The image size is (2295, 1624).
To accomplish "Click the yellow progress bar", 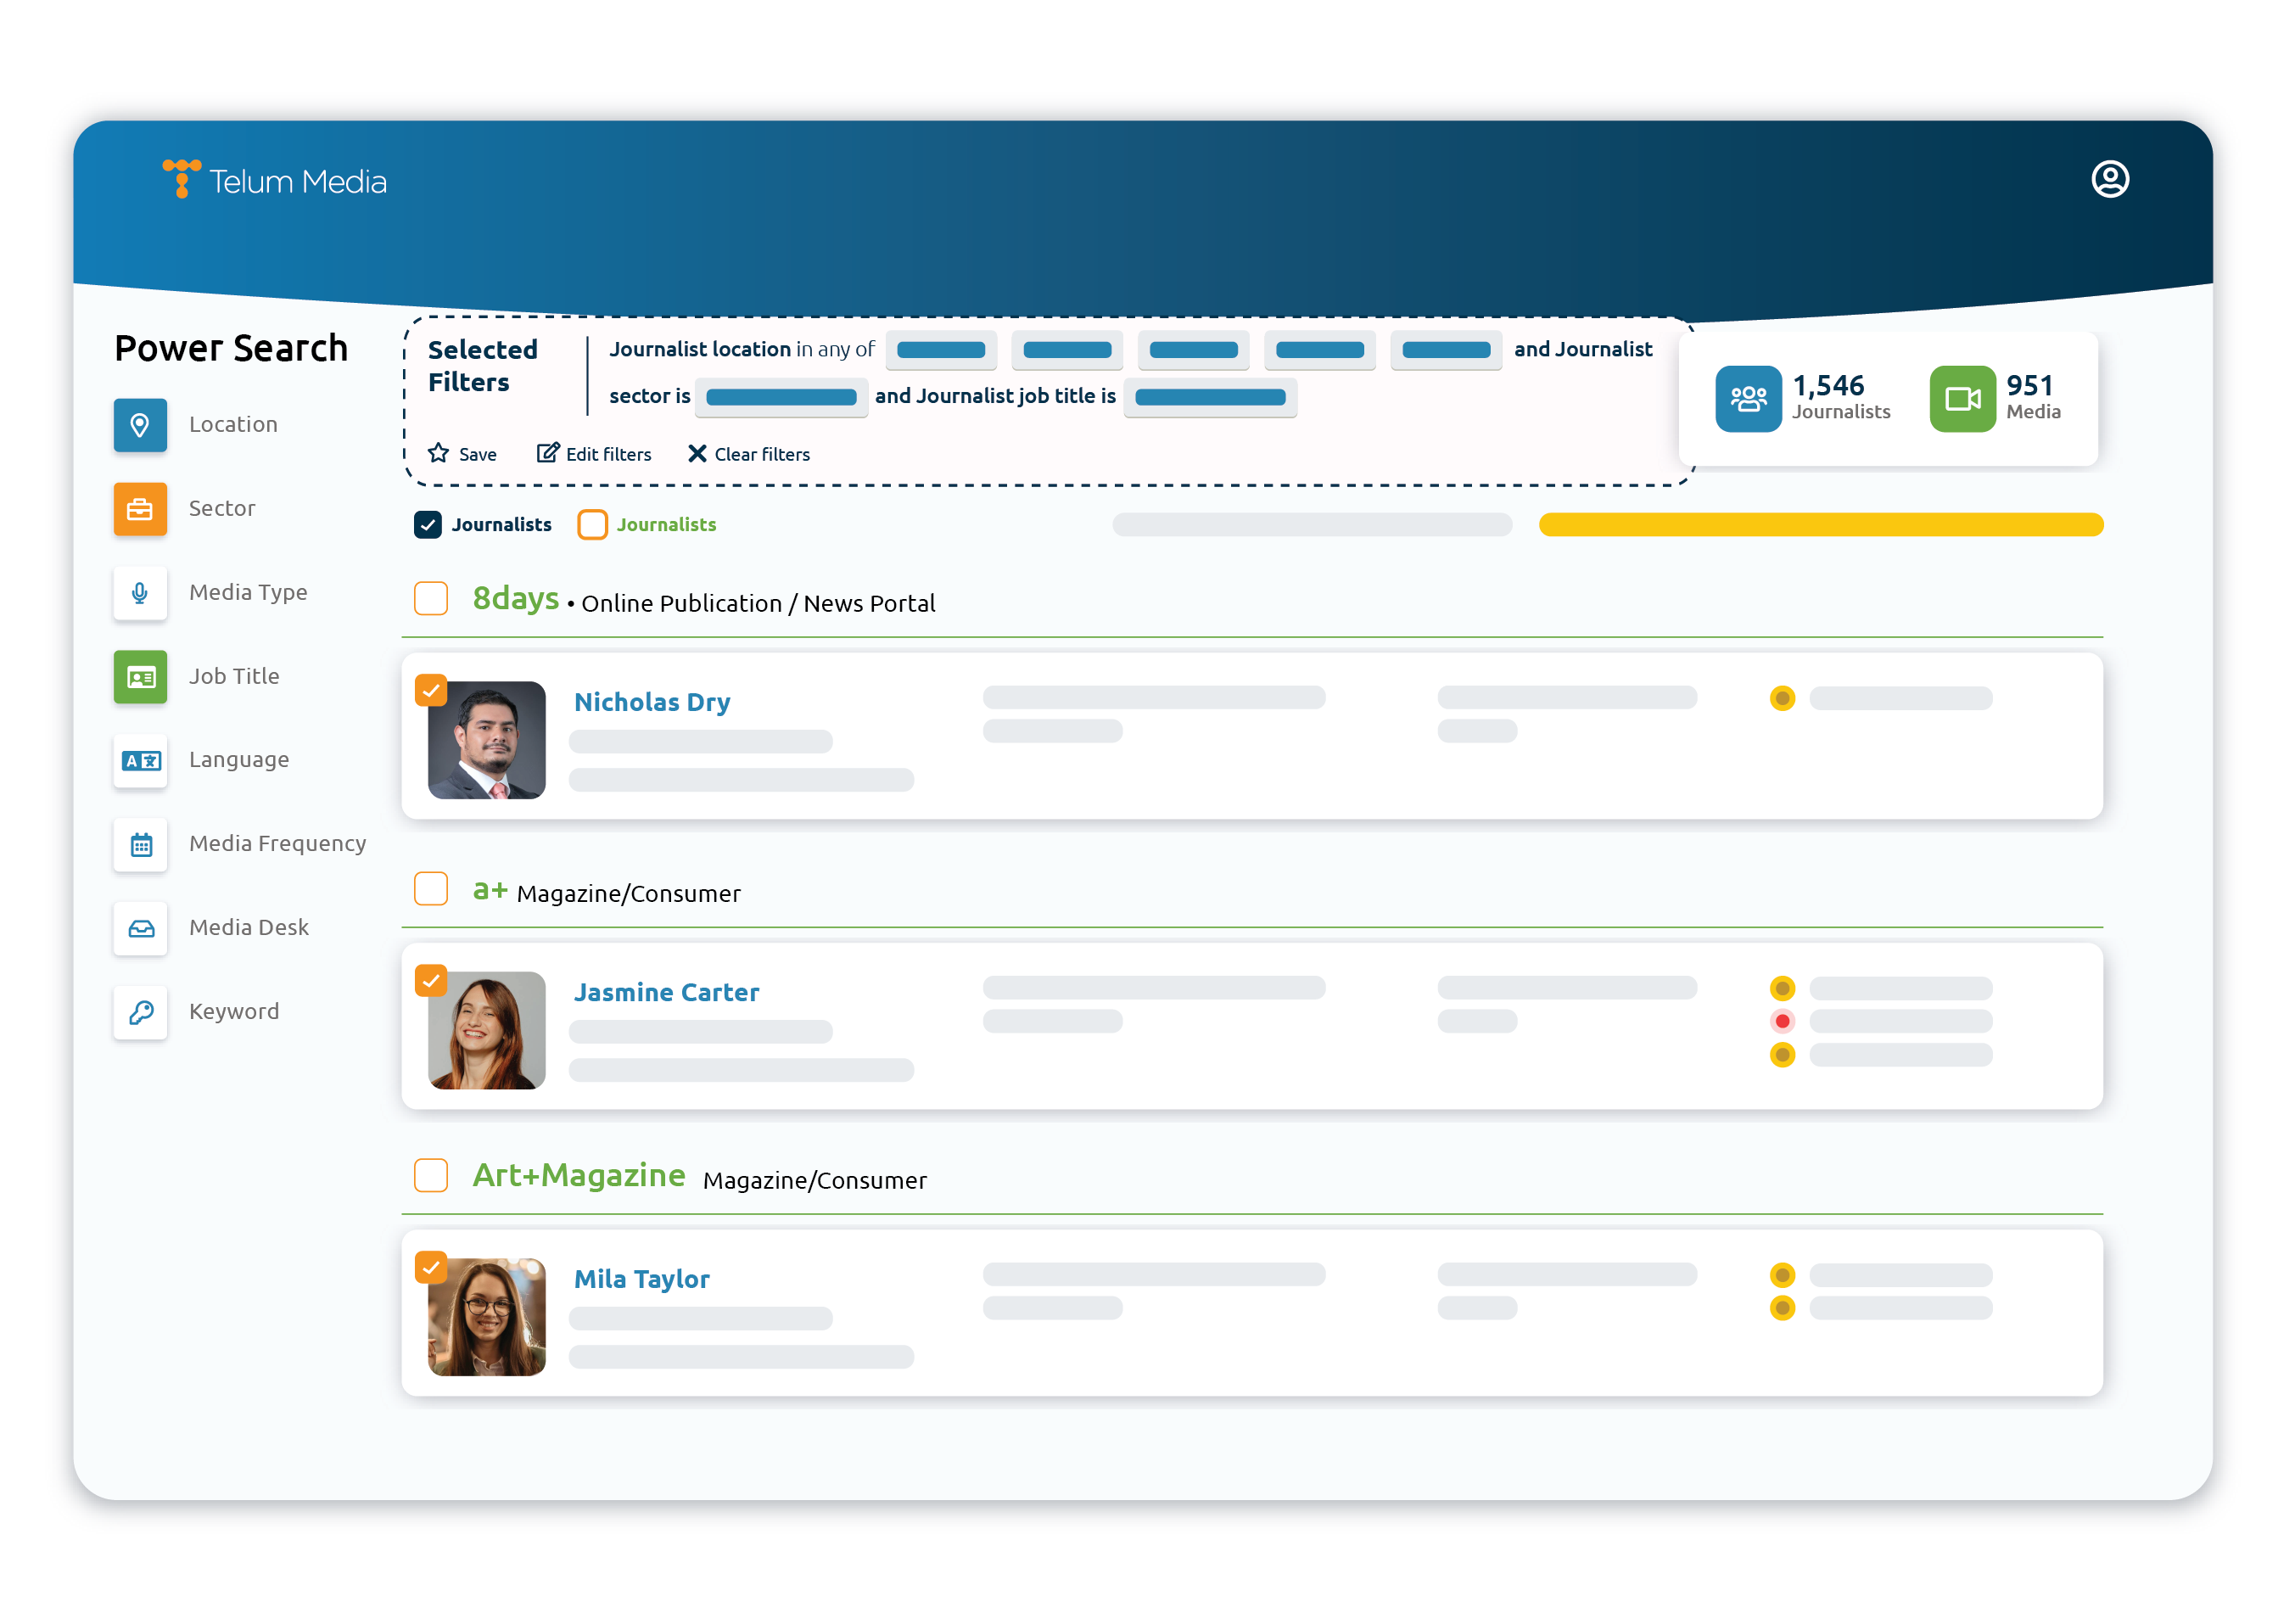I will pyautogui.click(x=1821, y=525).
